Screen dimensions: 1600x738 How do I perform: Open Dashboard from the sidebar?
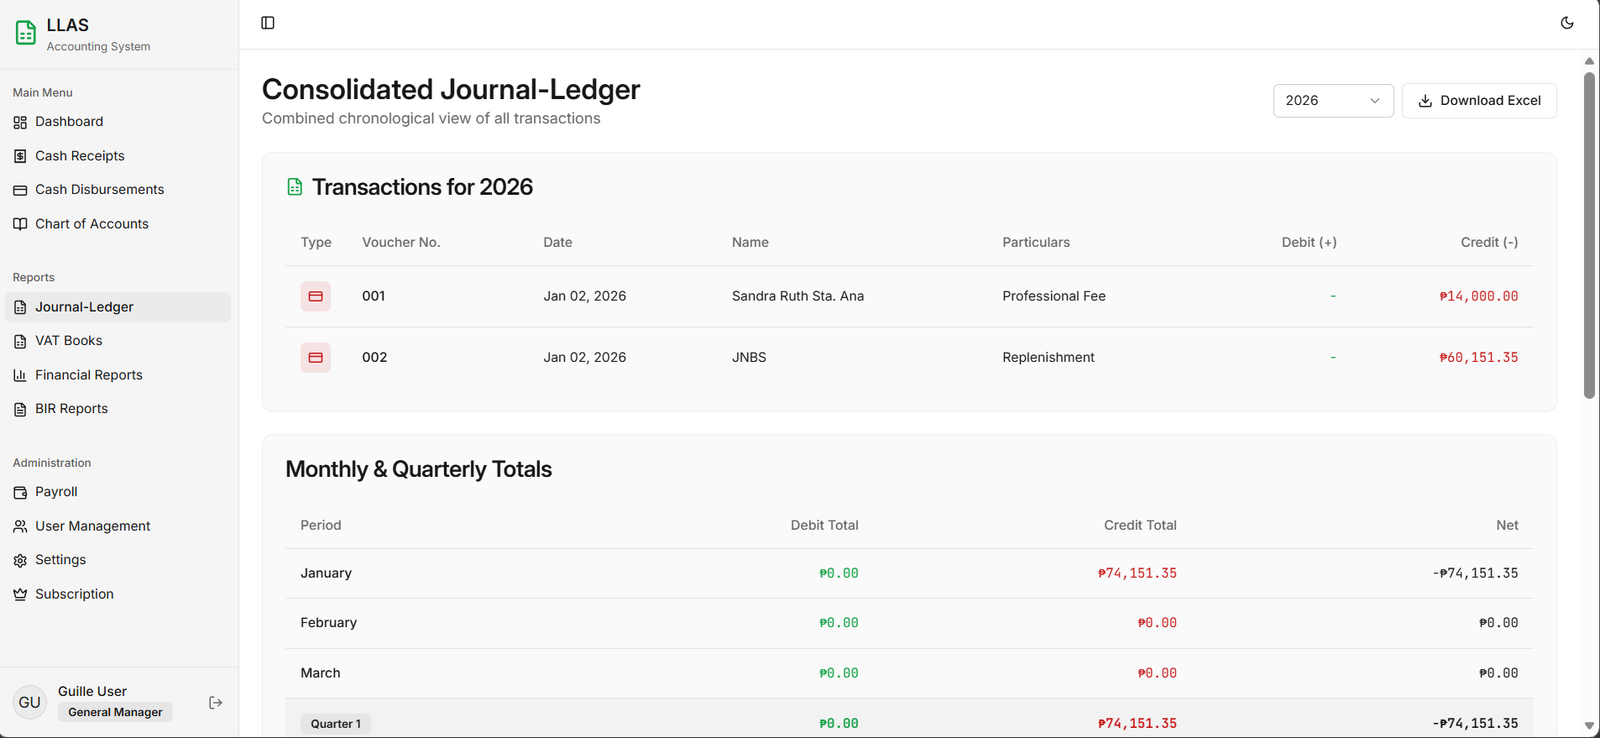pos(69,122)
